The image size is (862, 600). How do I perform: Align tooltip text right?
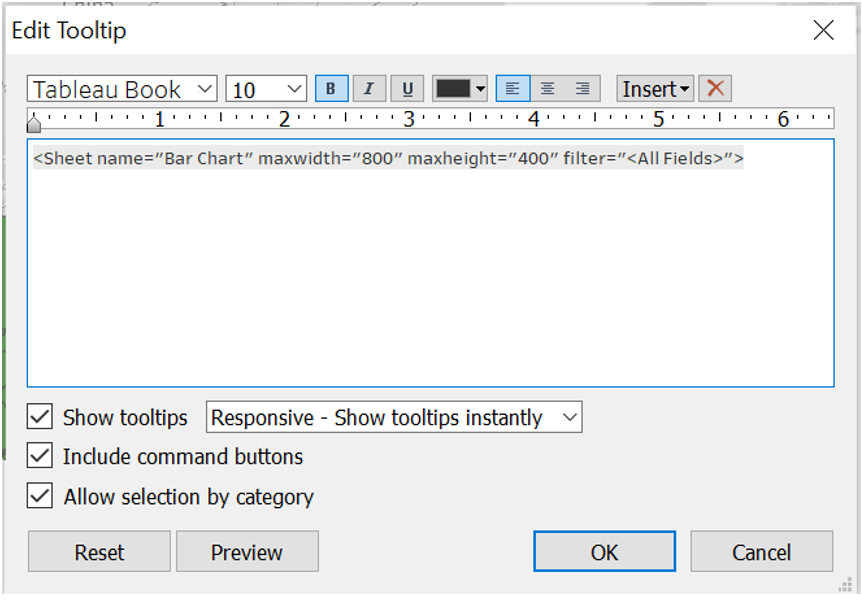pos(584,89)
